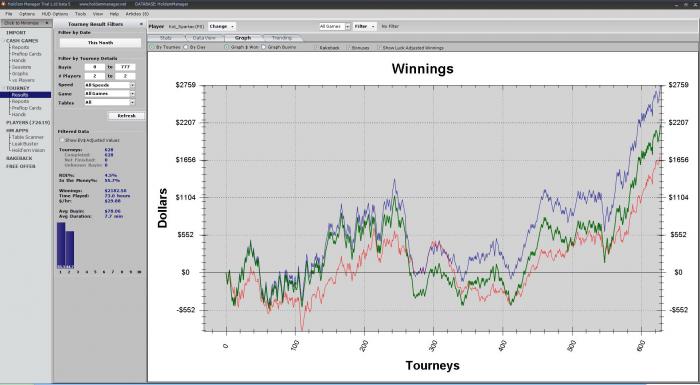This screenshot has height=385, width=700.
Task: Open Cash Games Graphs
Action: (x=20, y=74)
